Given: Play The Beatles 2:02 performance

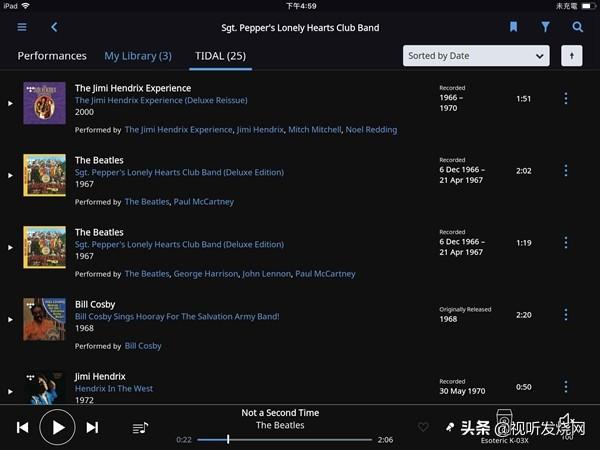Looking at the screenshot, I should [10, 175].
